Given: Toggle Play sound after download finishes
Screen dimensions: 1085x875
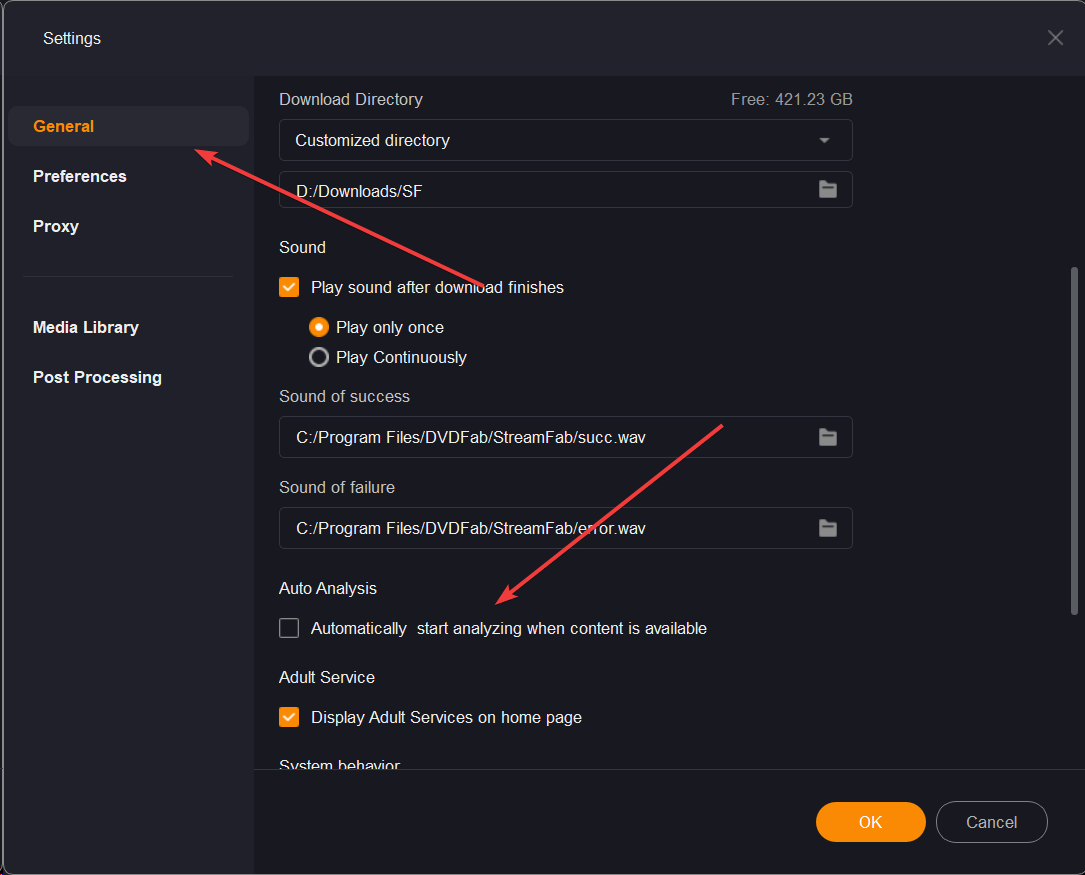Looking at the screenshot, I should click(x=289, y=287).
